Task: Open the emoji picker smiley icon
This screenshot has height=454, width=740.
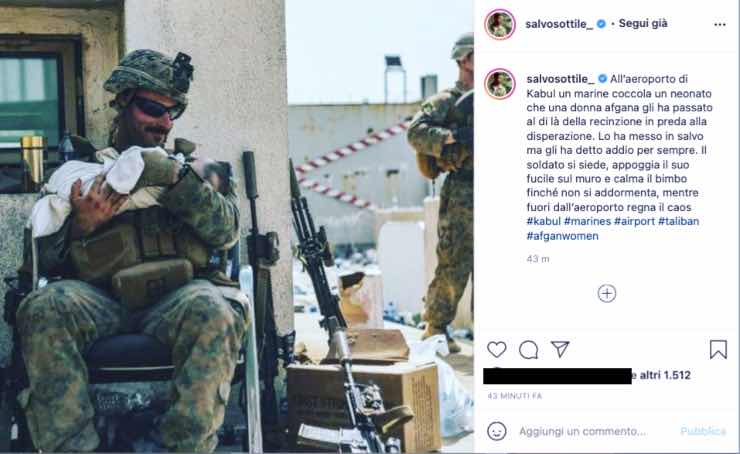Action: point(496,431)
